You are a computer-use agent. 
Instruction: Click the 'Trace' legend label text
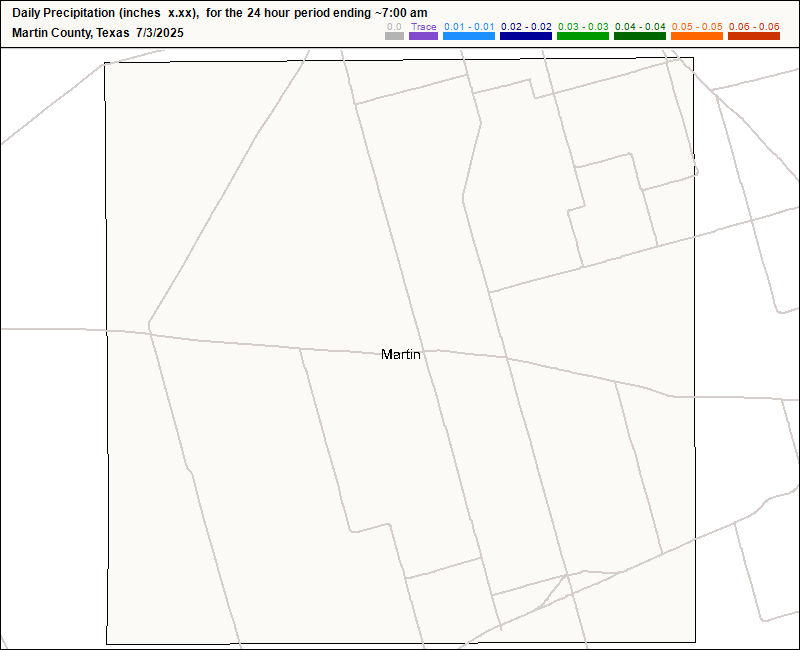(x=423, y=27)
